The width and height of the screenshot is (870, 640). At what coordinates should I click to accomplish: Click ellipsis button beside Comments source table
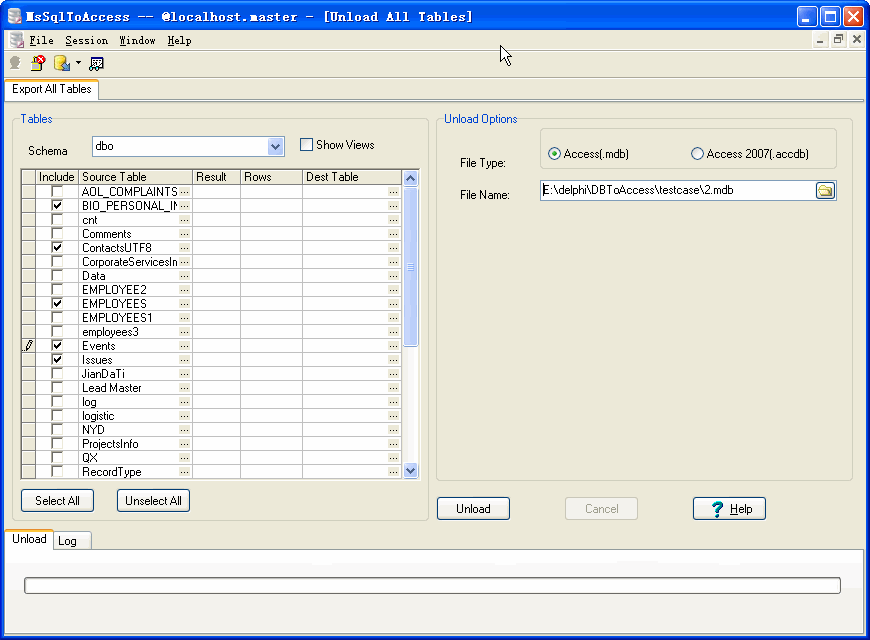(x=185, y=234)
